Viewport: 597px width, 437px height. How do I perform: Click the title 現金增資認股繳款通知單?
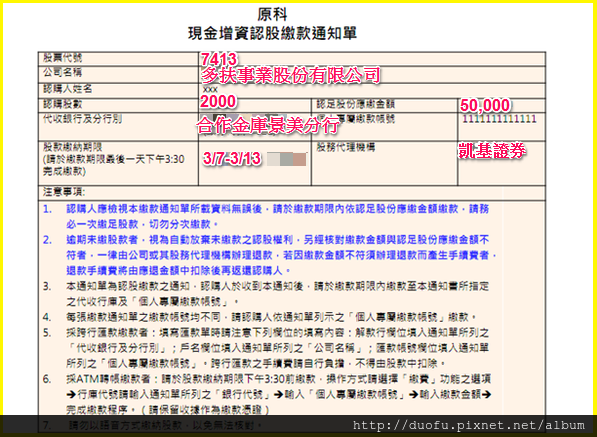pyautogui.click(x=273, y=33)
